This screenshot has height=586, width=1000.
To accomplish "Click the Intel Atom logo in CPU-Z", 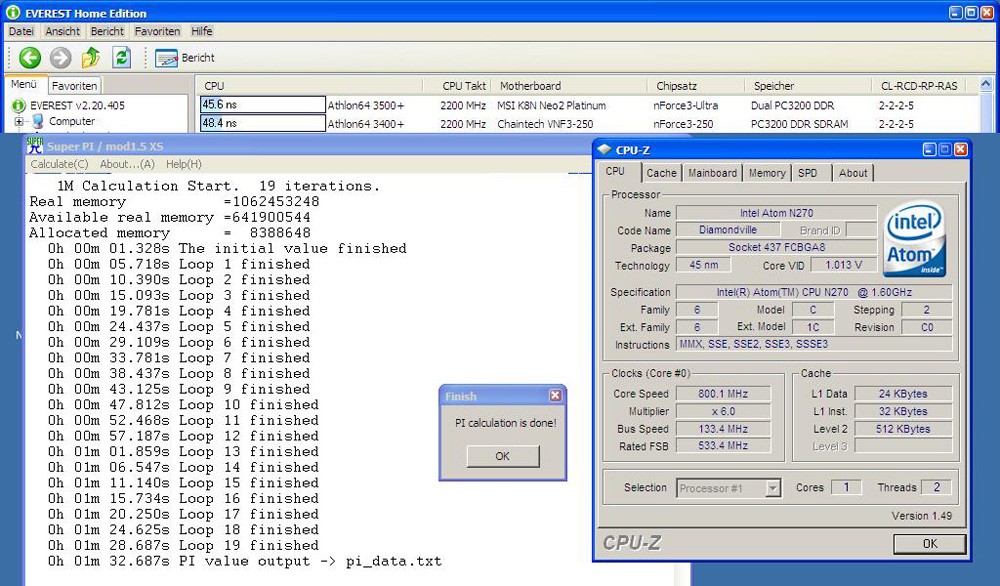I will (x=915, y=241).
